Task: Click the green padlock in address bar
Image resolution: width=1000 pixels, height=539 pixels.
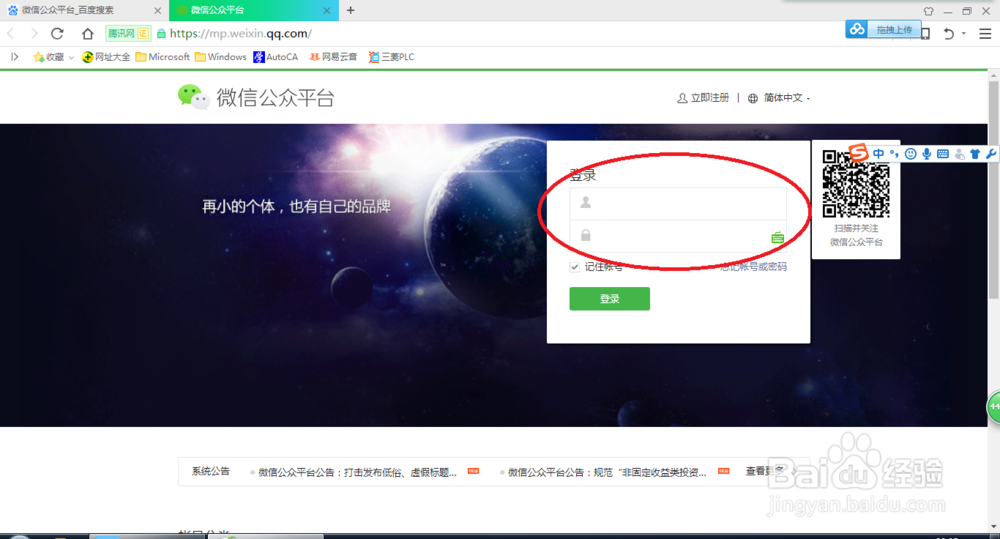Action: [161, 34]
